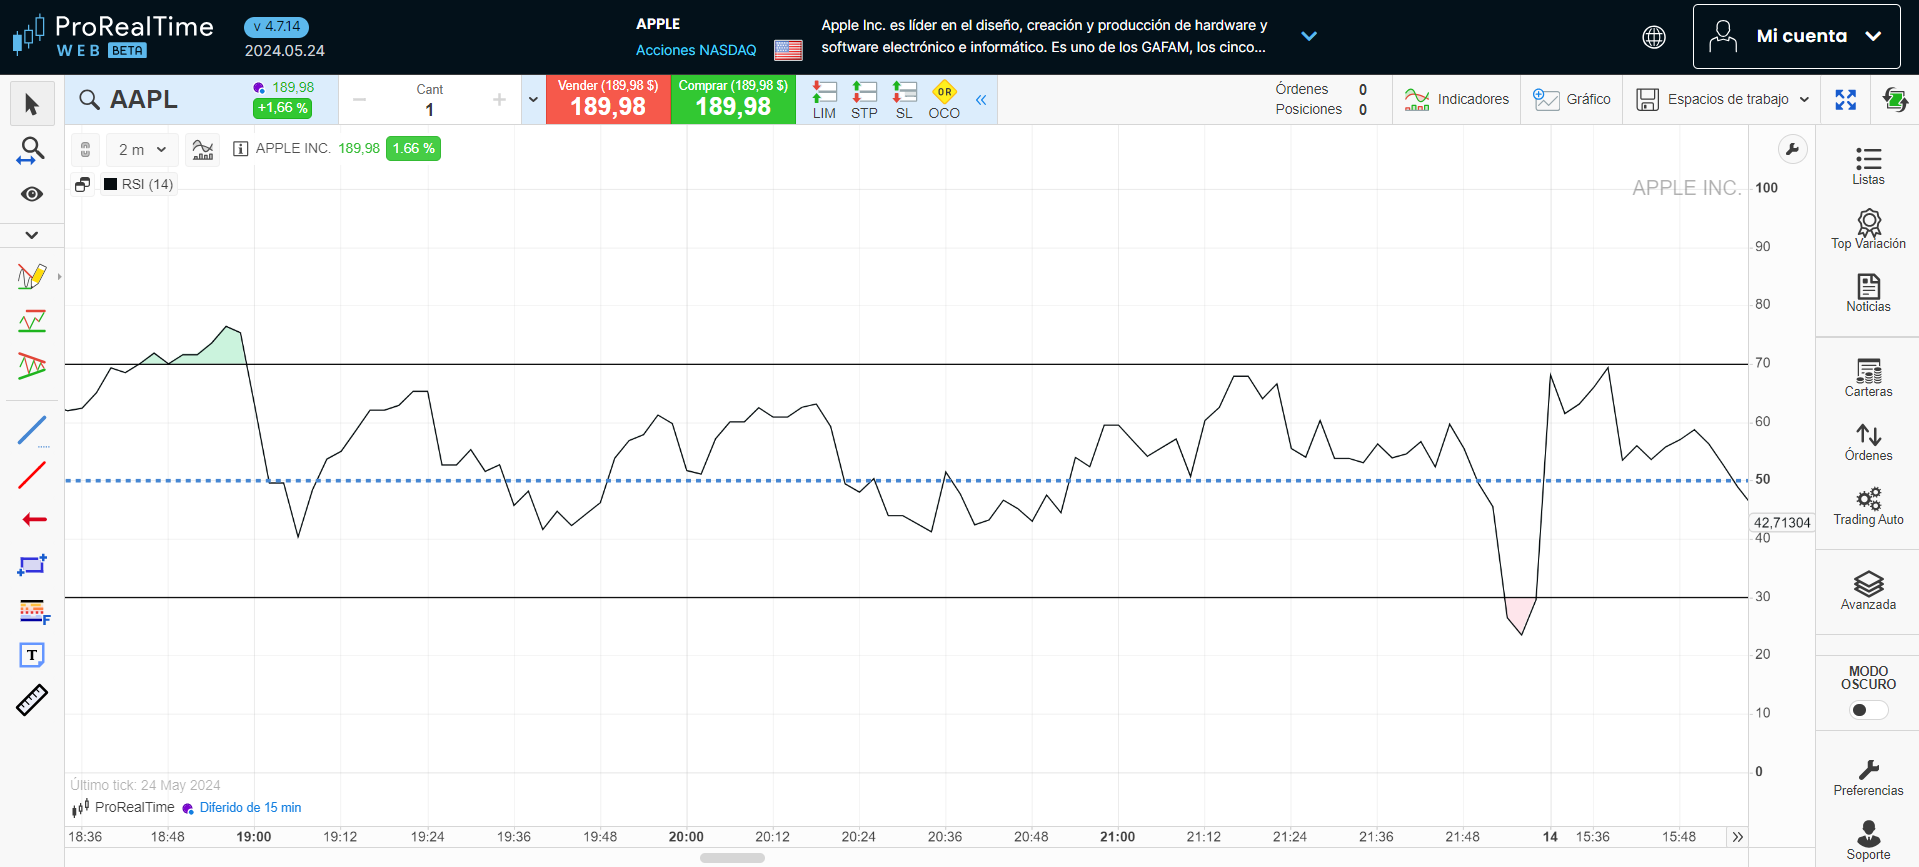Click the Comprar buy button
Image resolution: width=1919 pixels, height=867 pixels.
pos(733,100)
